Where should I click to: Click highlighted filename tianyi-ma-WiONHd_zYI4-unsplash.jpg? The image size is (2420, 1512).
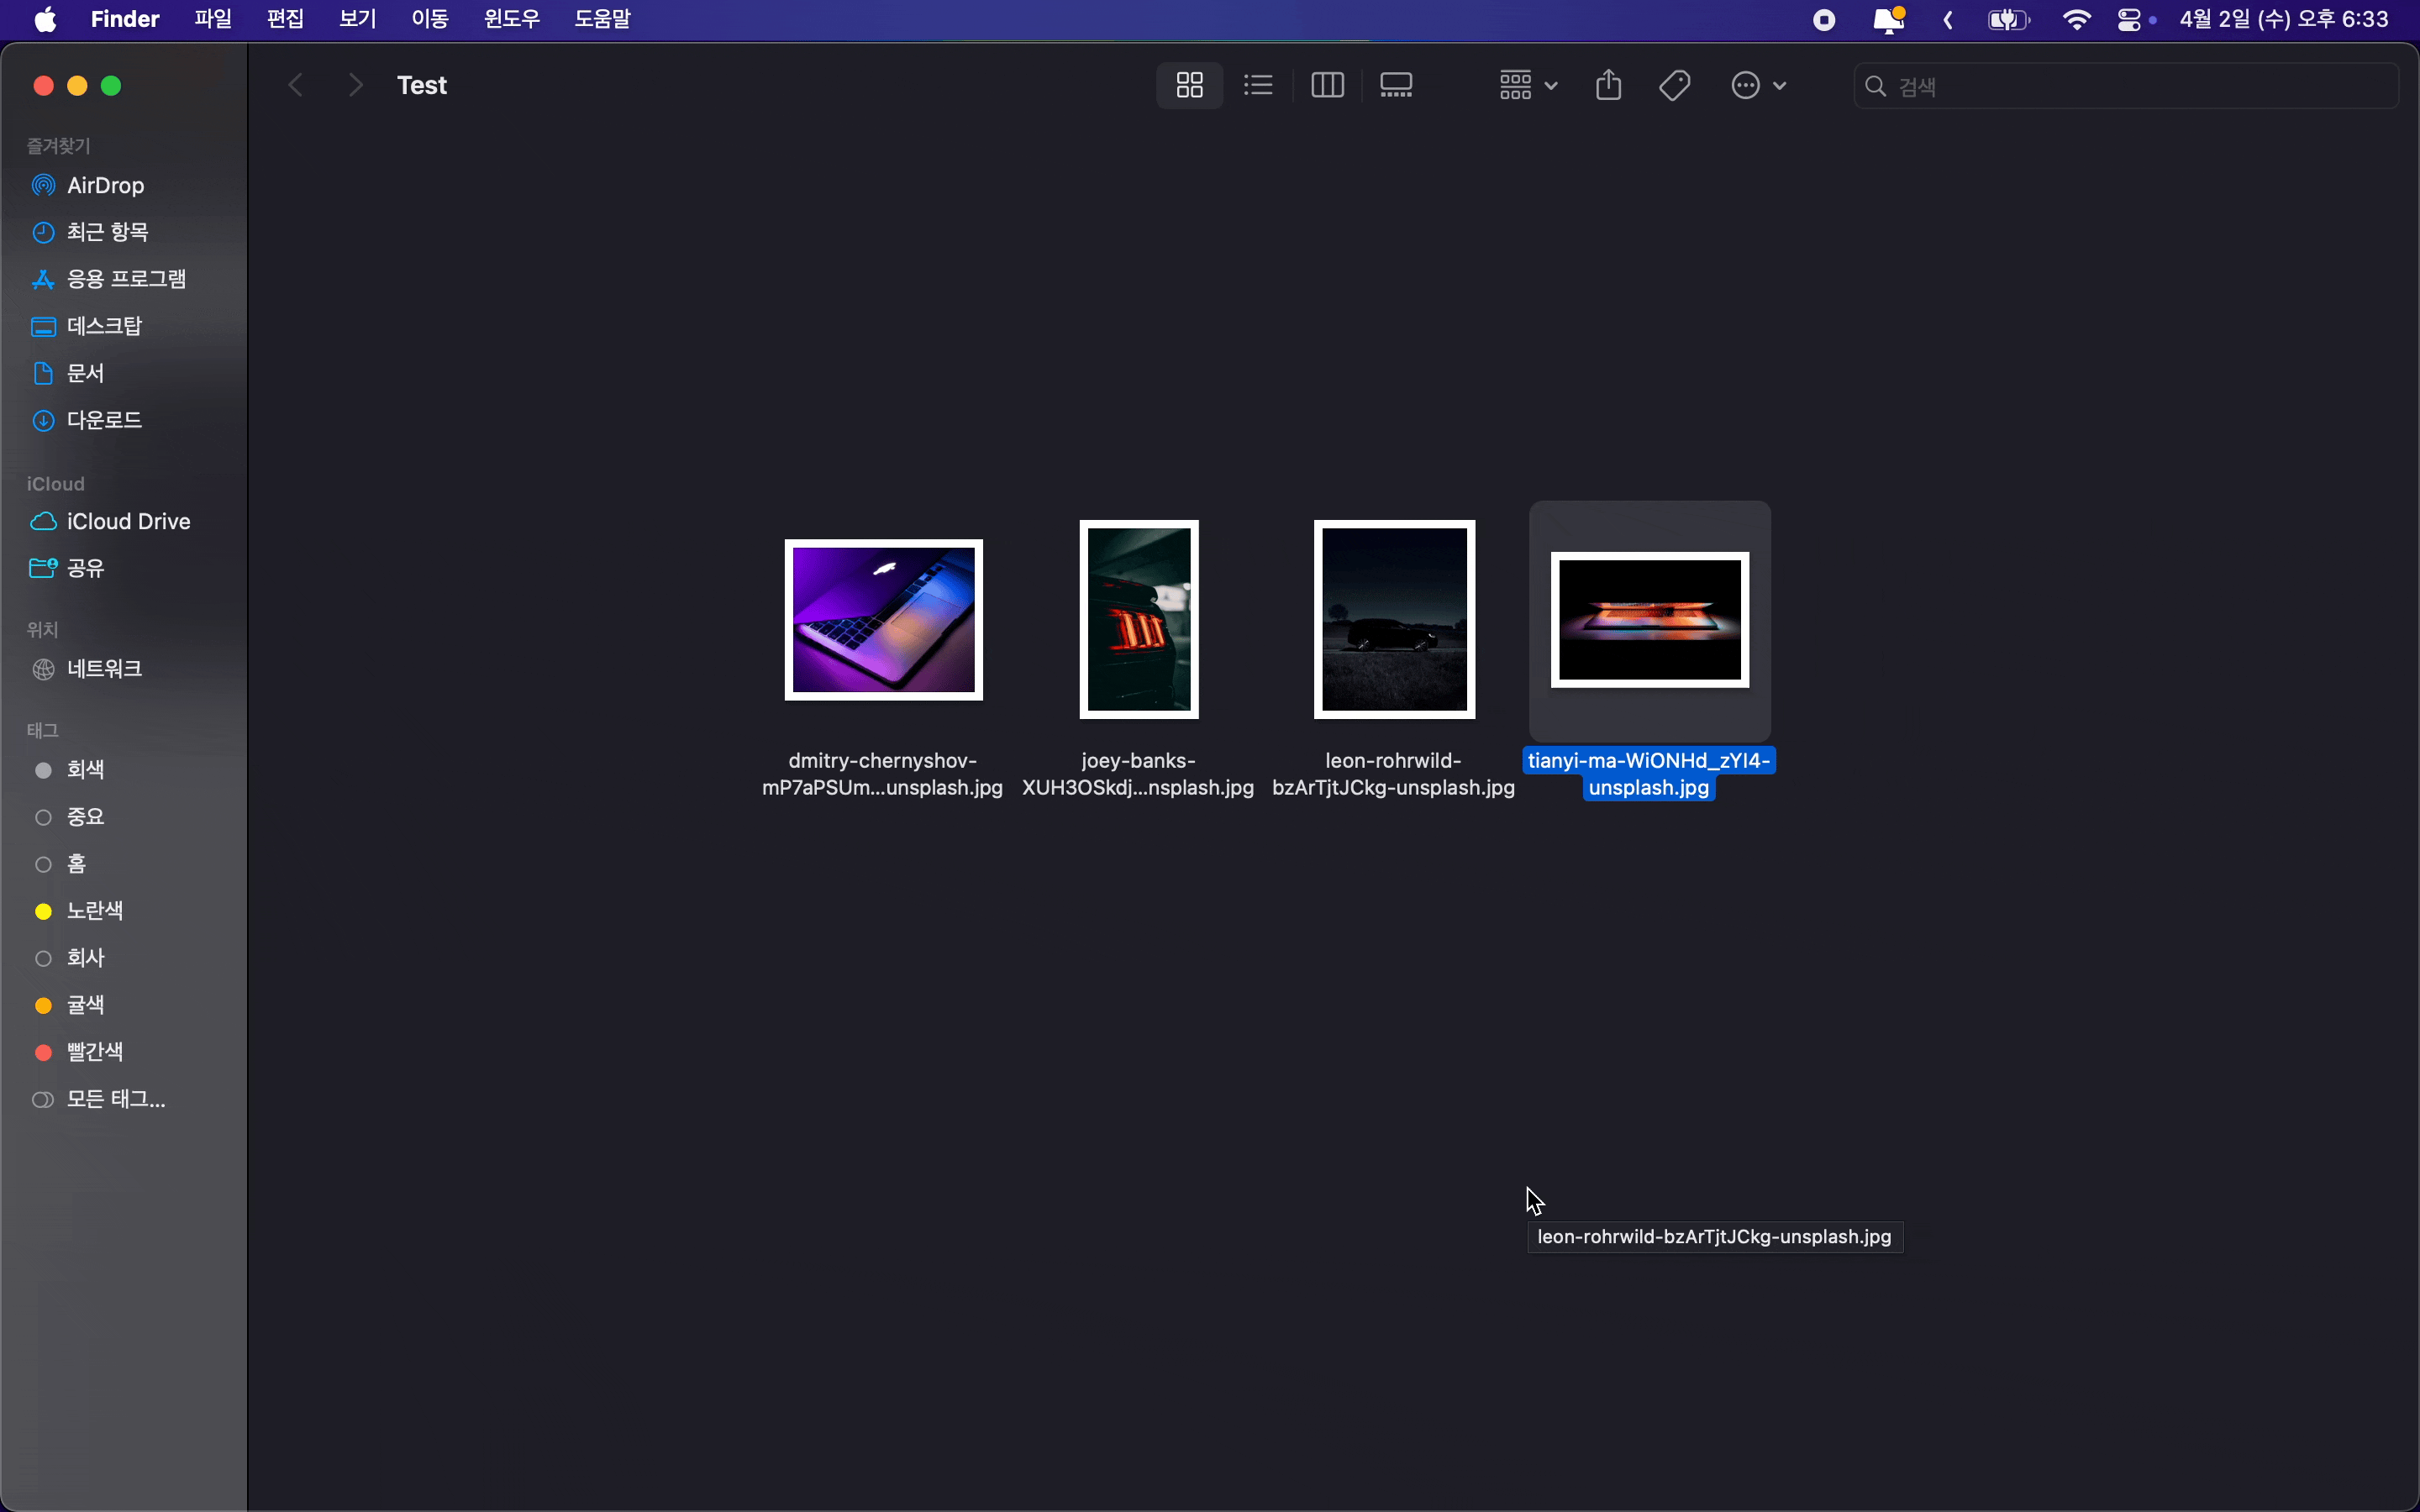[1649, 774]
